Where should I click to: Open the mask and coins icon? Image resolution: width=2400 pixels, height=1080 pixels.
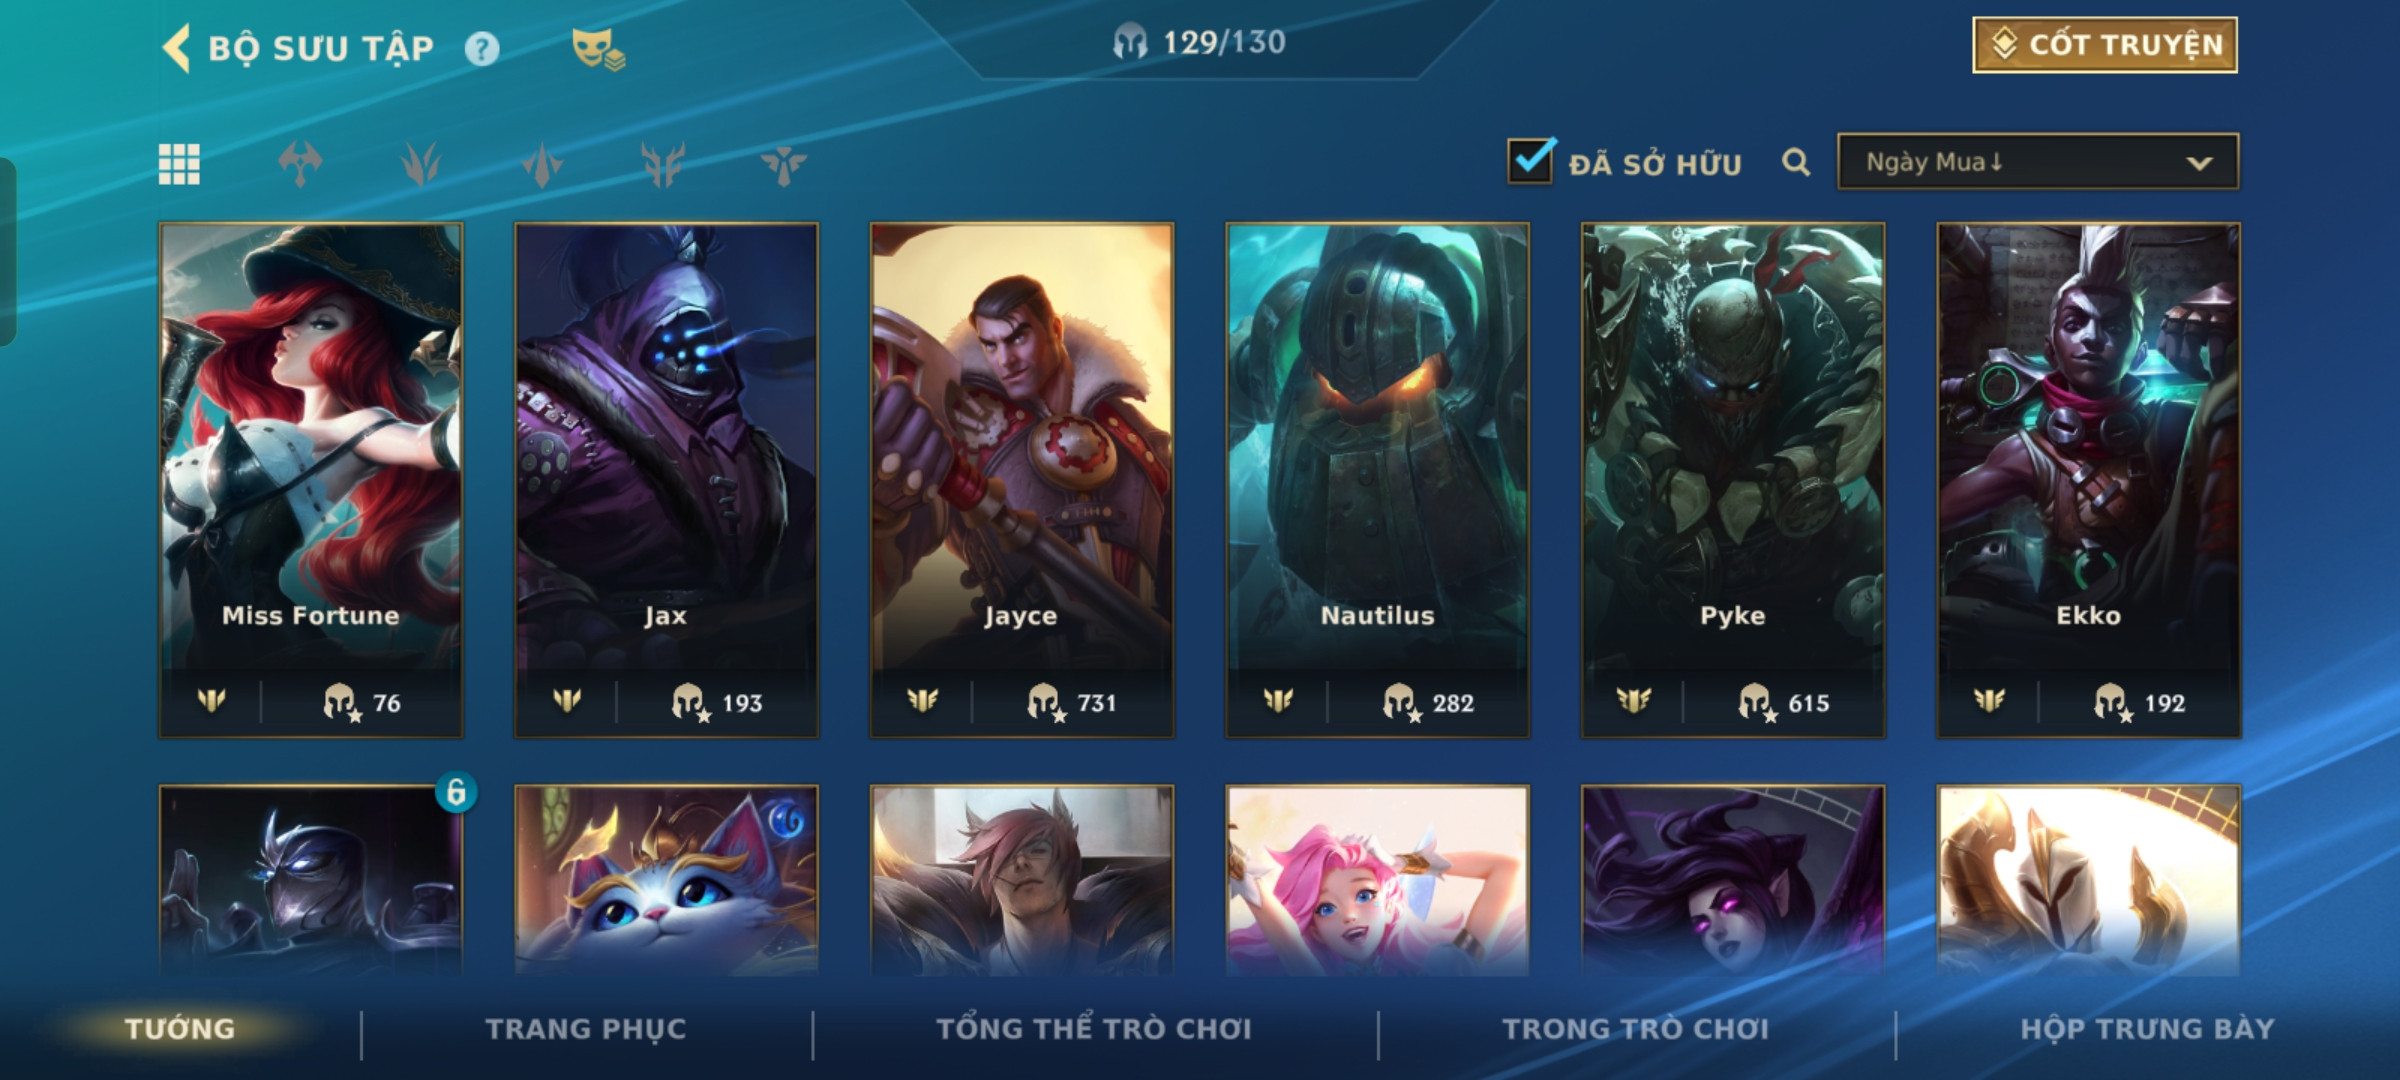pos(598,49)
